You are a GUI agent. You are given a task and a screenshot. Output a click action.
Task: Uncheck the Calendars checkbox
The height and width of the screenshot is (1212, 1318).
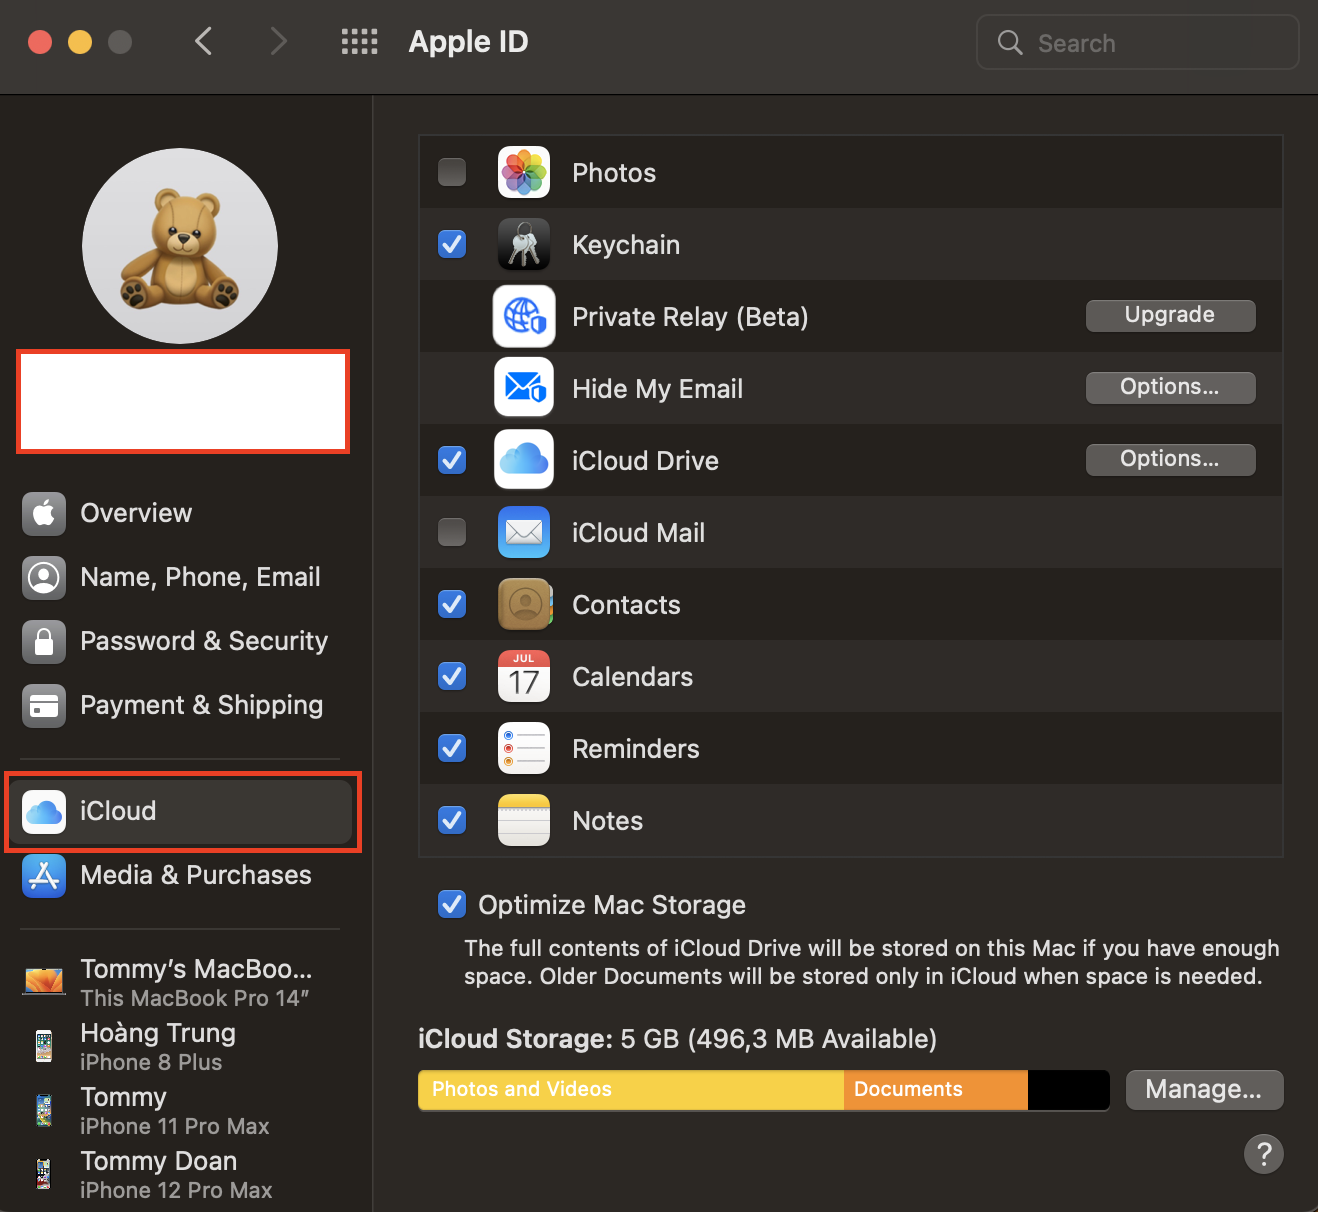tap(452, 676)
